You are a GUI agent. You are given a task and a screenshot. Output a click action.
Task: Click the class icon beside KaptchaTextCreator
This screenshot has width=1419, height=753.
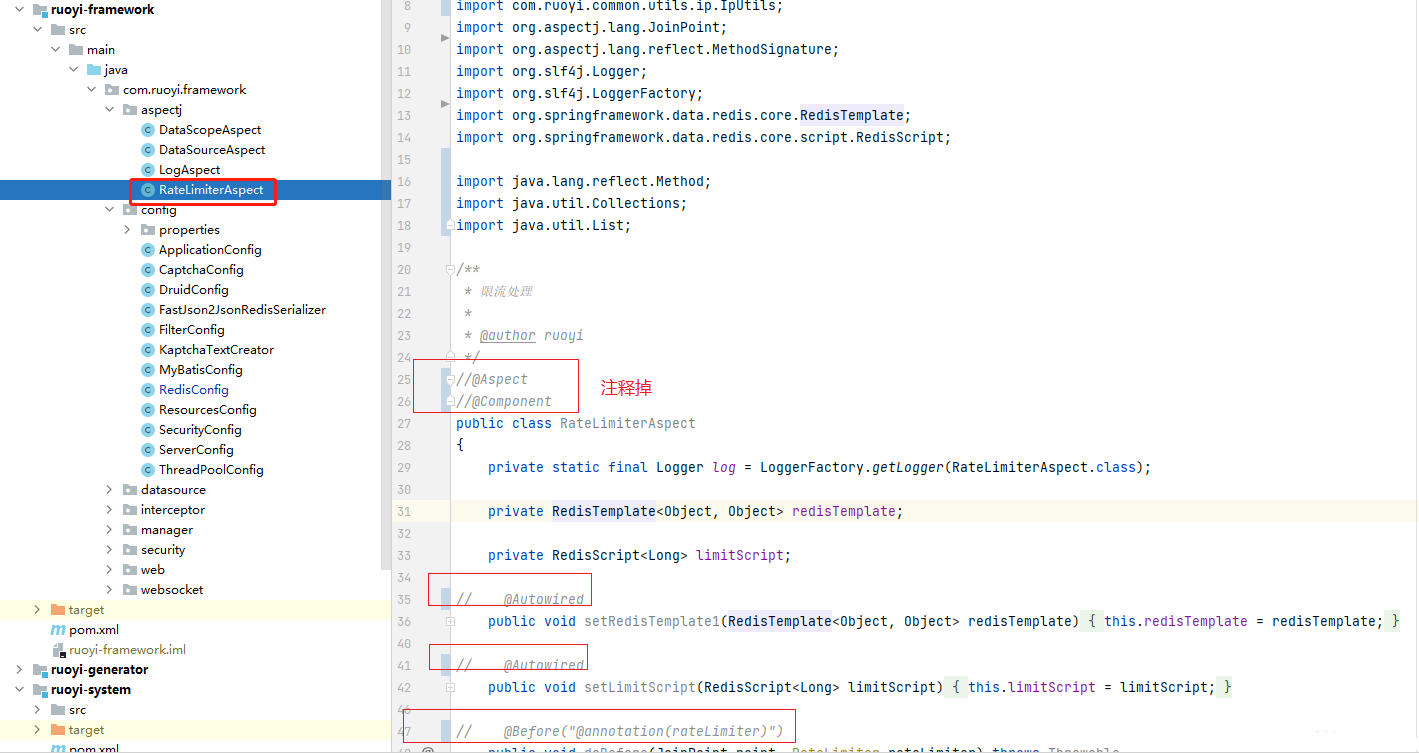pos(148,350)
